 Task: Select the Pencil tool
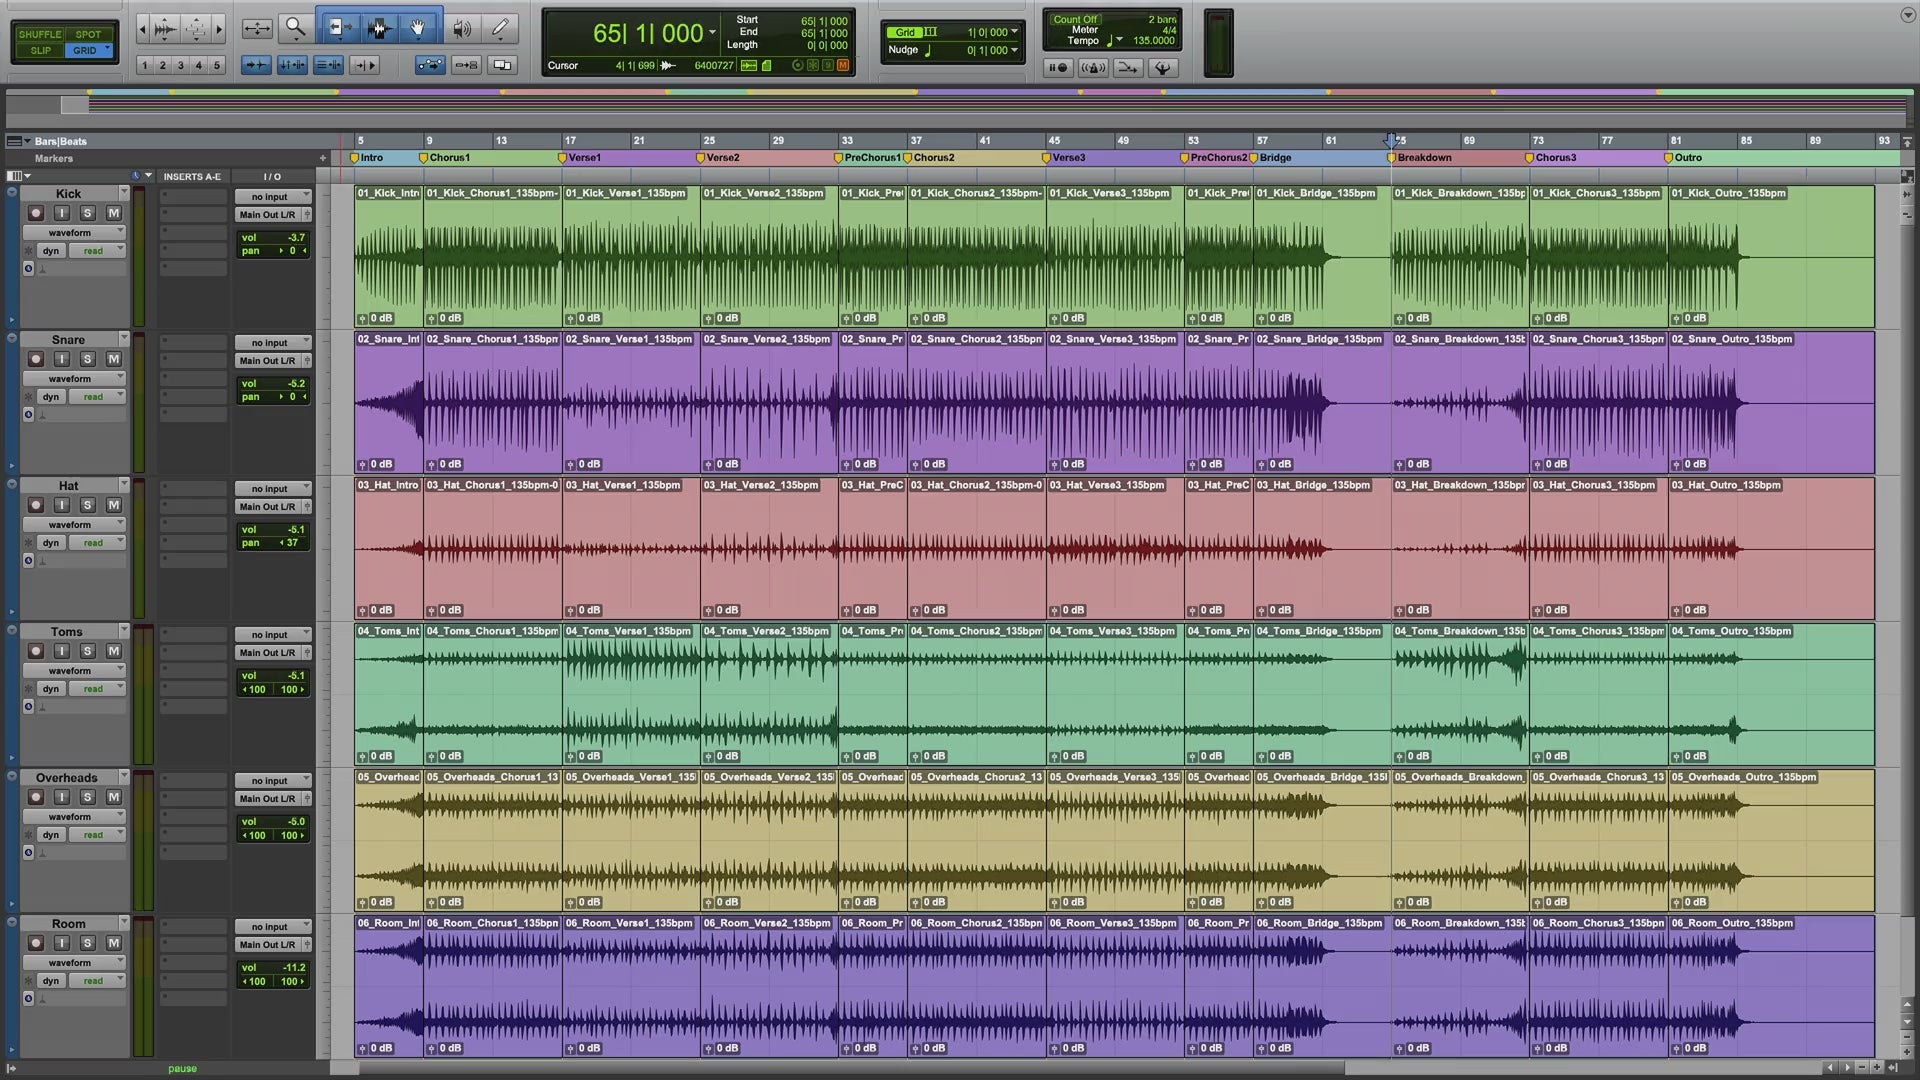click(x=500, y=28)
